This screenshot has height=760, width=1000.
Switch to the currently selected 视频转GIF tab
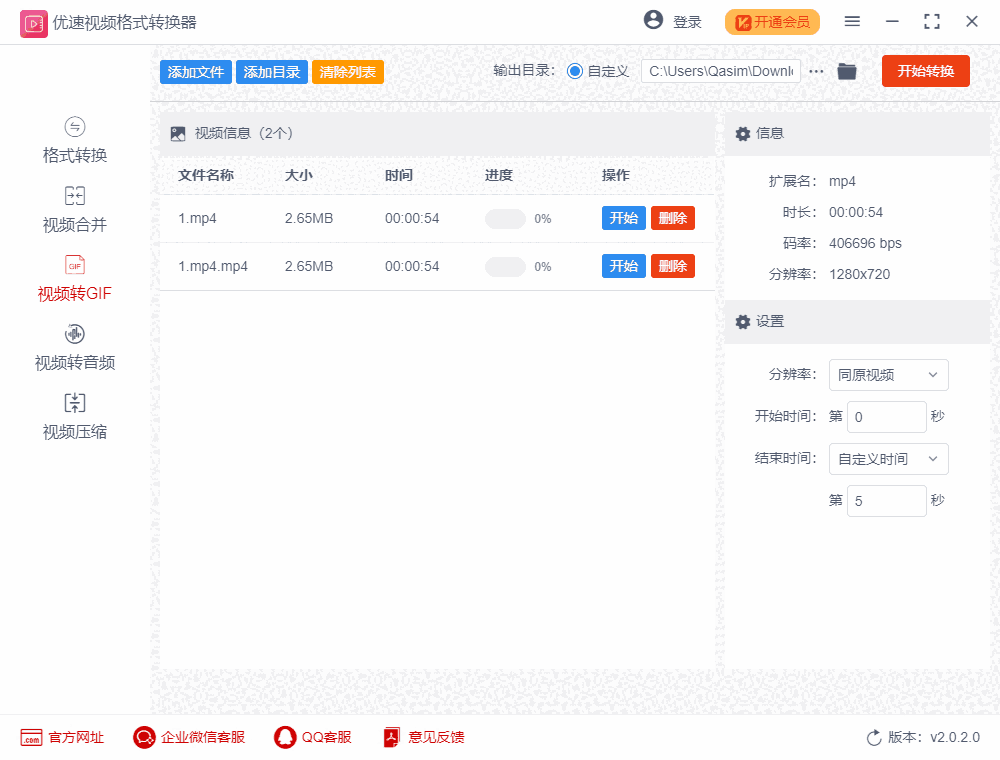(74, 278)
